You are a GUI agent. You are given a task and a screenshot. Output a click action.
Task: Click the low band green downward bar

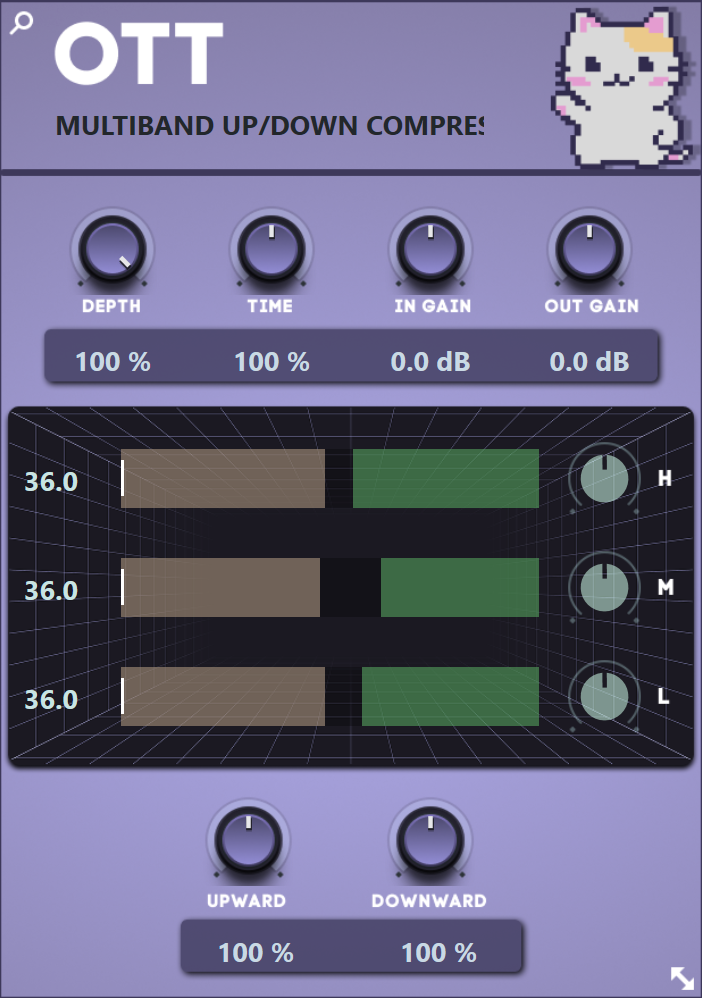451,696
